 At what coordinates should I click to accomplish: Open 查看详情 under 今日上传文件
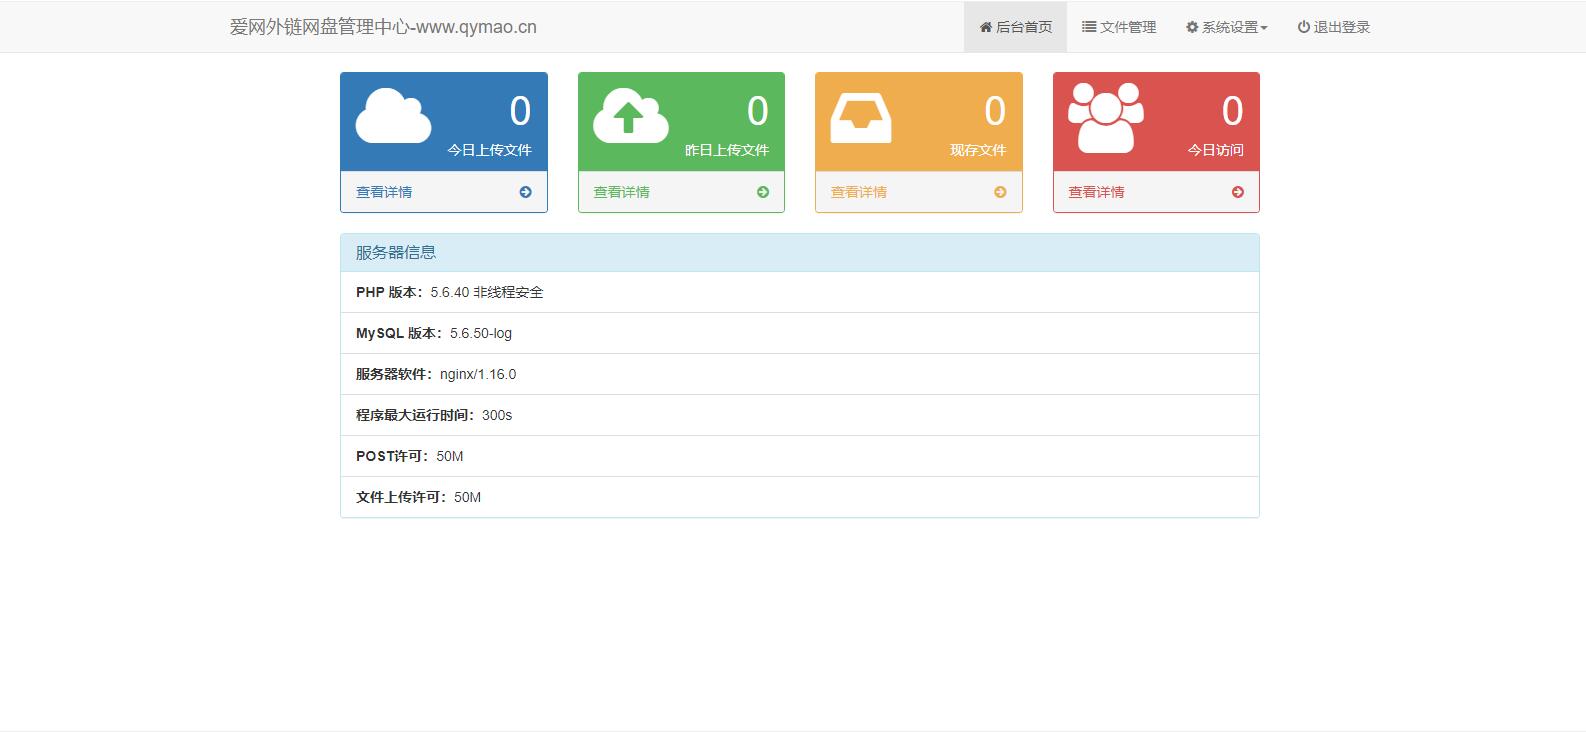click(x=384, y=192)
